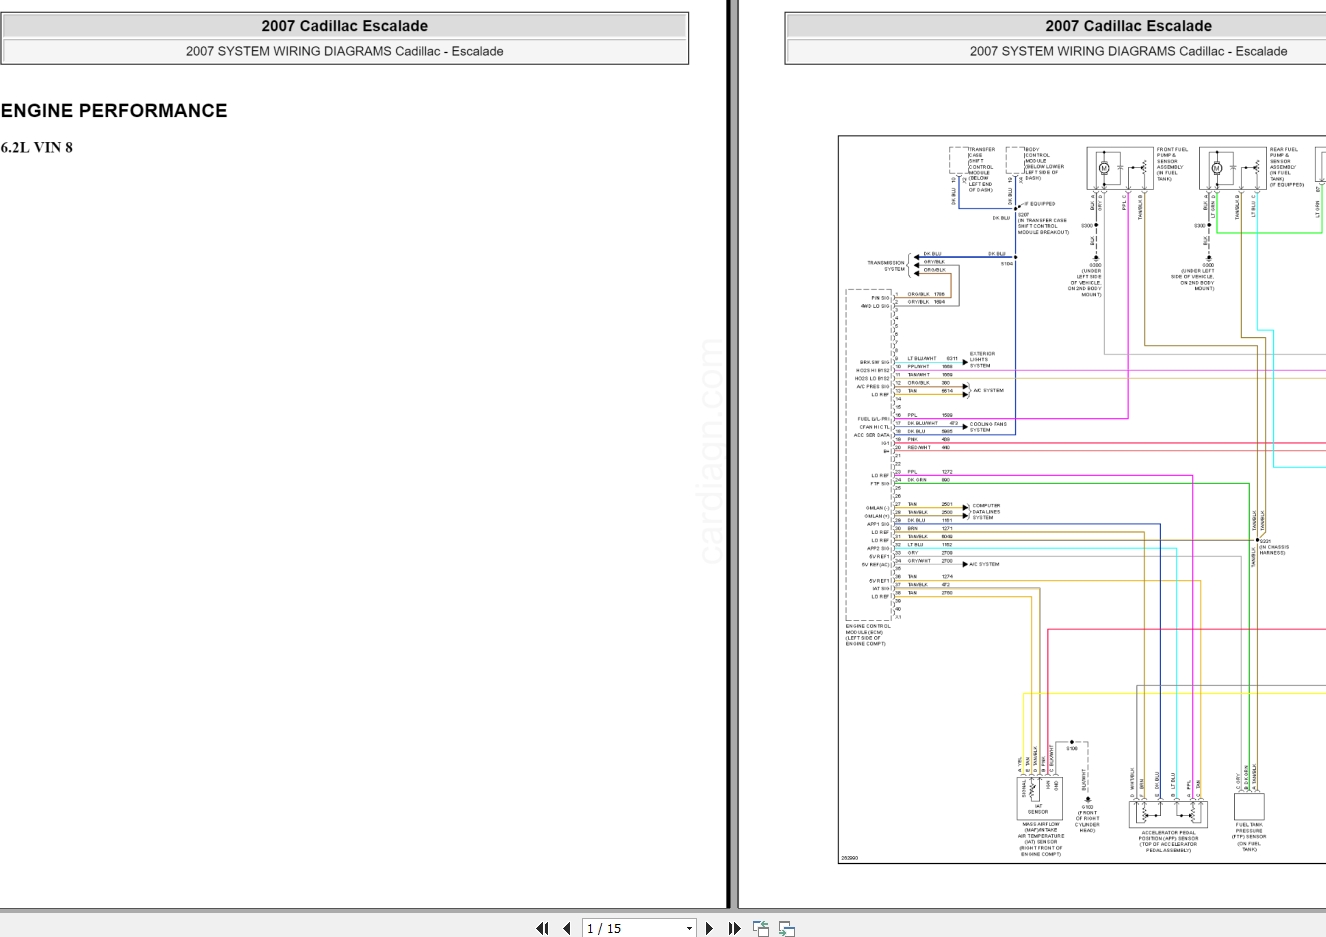
Task: Click the Body Control Module label
Action: pos(1044,164)
